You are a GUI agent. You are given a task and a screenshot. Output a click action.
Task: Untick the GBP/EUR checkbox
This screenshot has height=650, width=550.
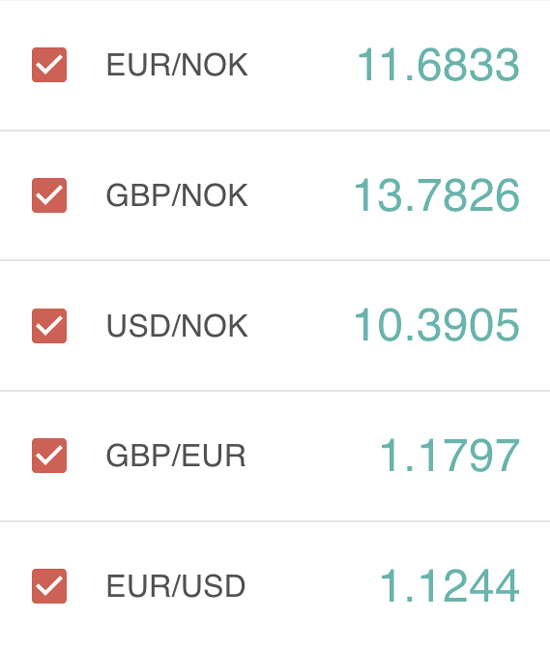pos(49,455)
